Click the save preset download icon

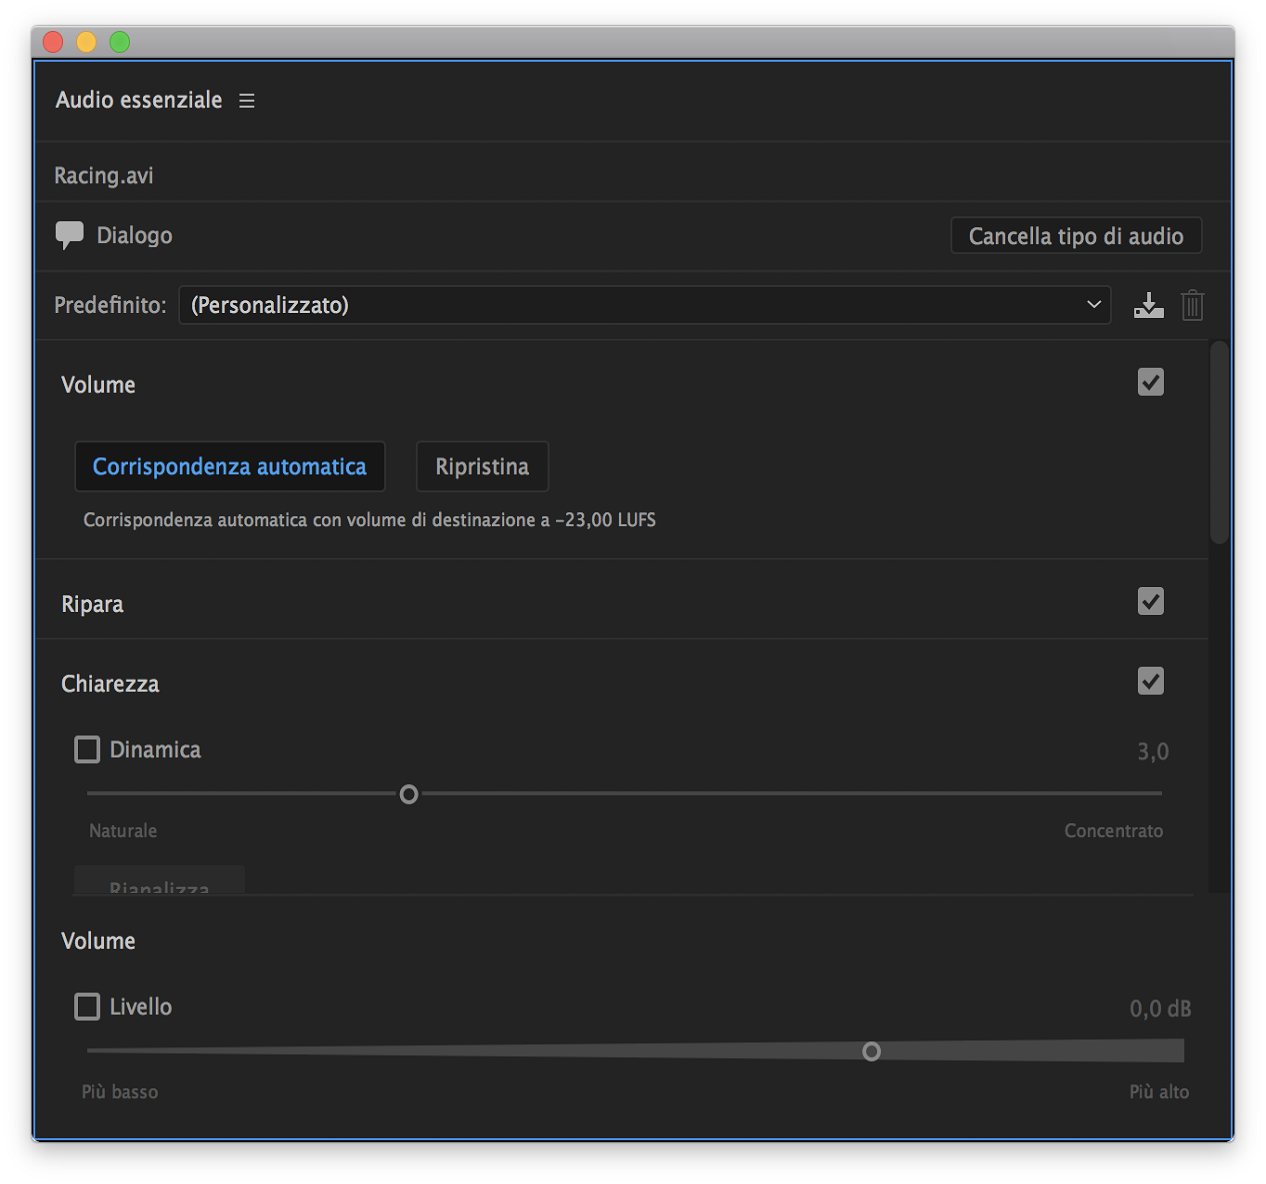(x=1148, y=305)
